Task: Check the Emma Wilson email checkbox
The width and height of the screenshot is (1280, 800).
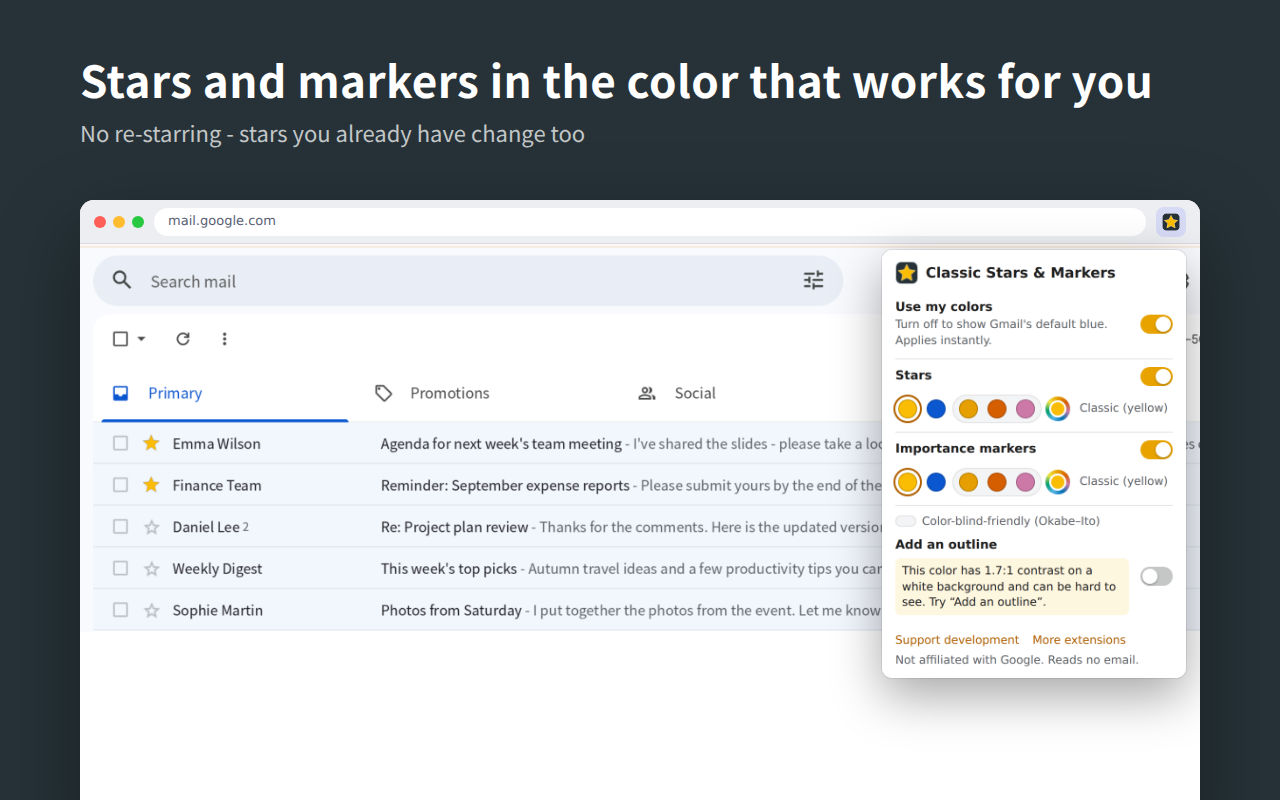Action: coord(120,443)
